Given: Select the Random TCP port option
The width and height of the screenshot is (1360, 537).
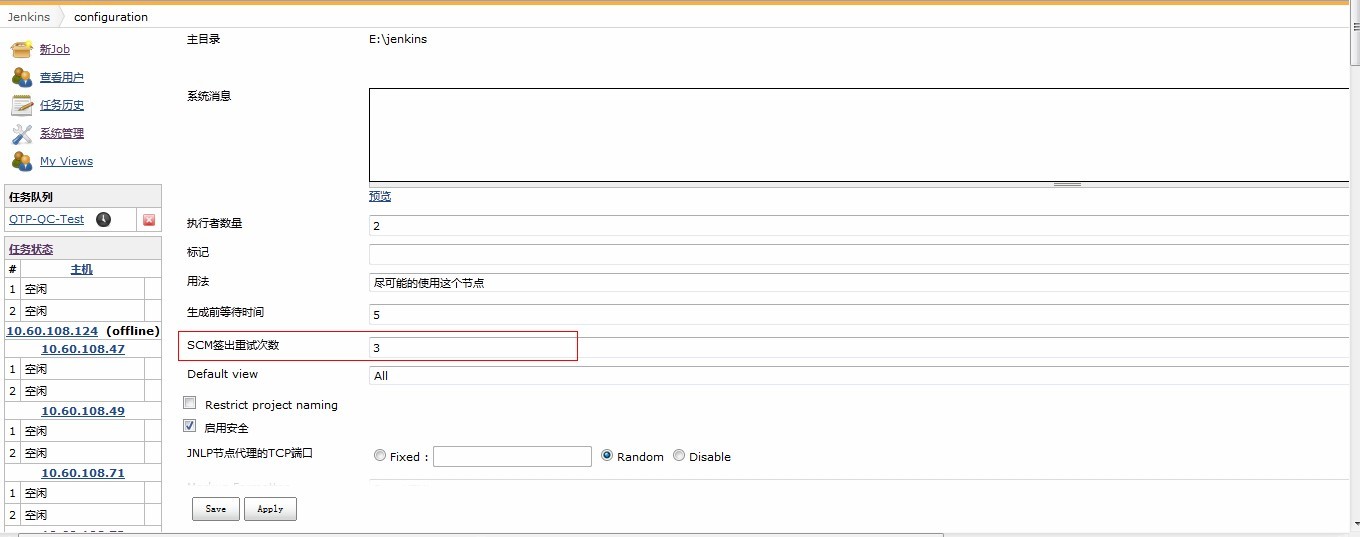Looking at the screenshot, I should pyautogui.click(x=607, y=456).
